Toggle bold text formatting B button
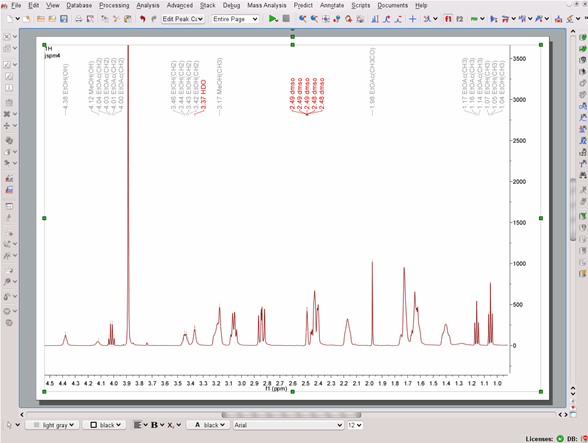 (x=154, y=425)
